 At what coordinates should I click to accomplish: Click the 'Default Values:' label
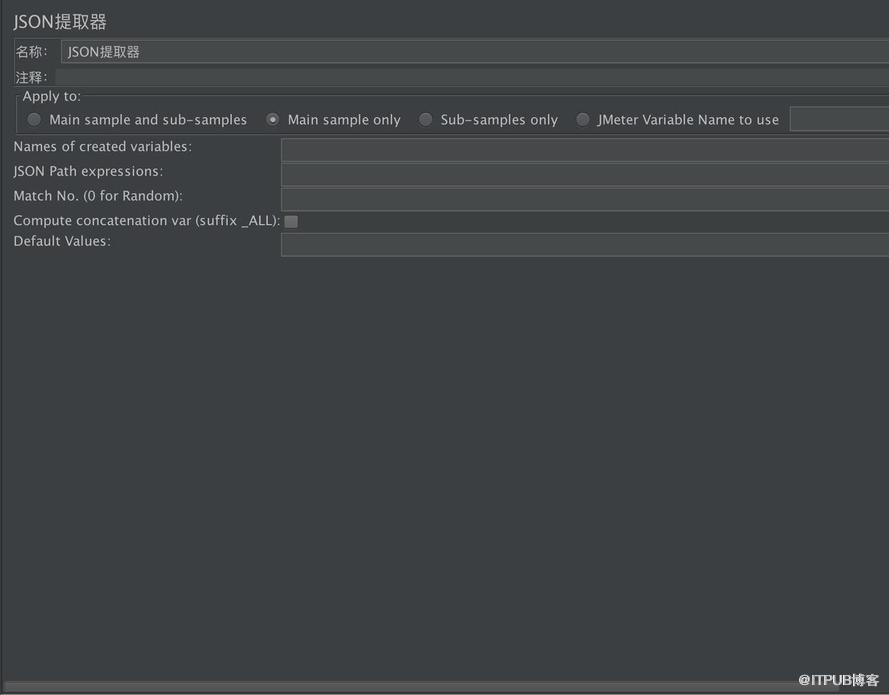point(62,241)
